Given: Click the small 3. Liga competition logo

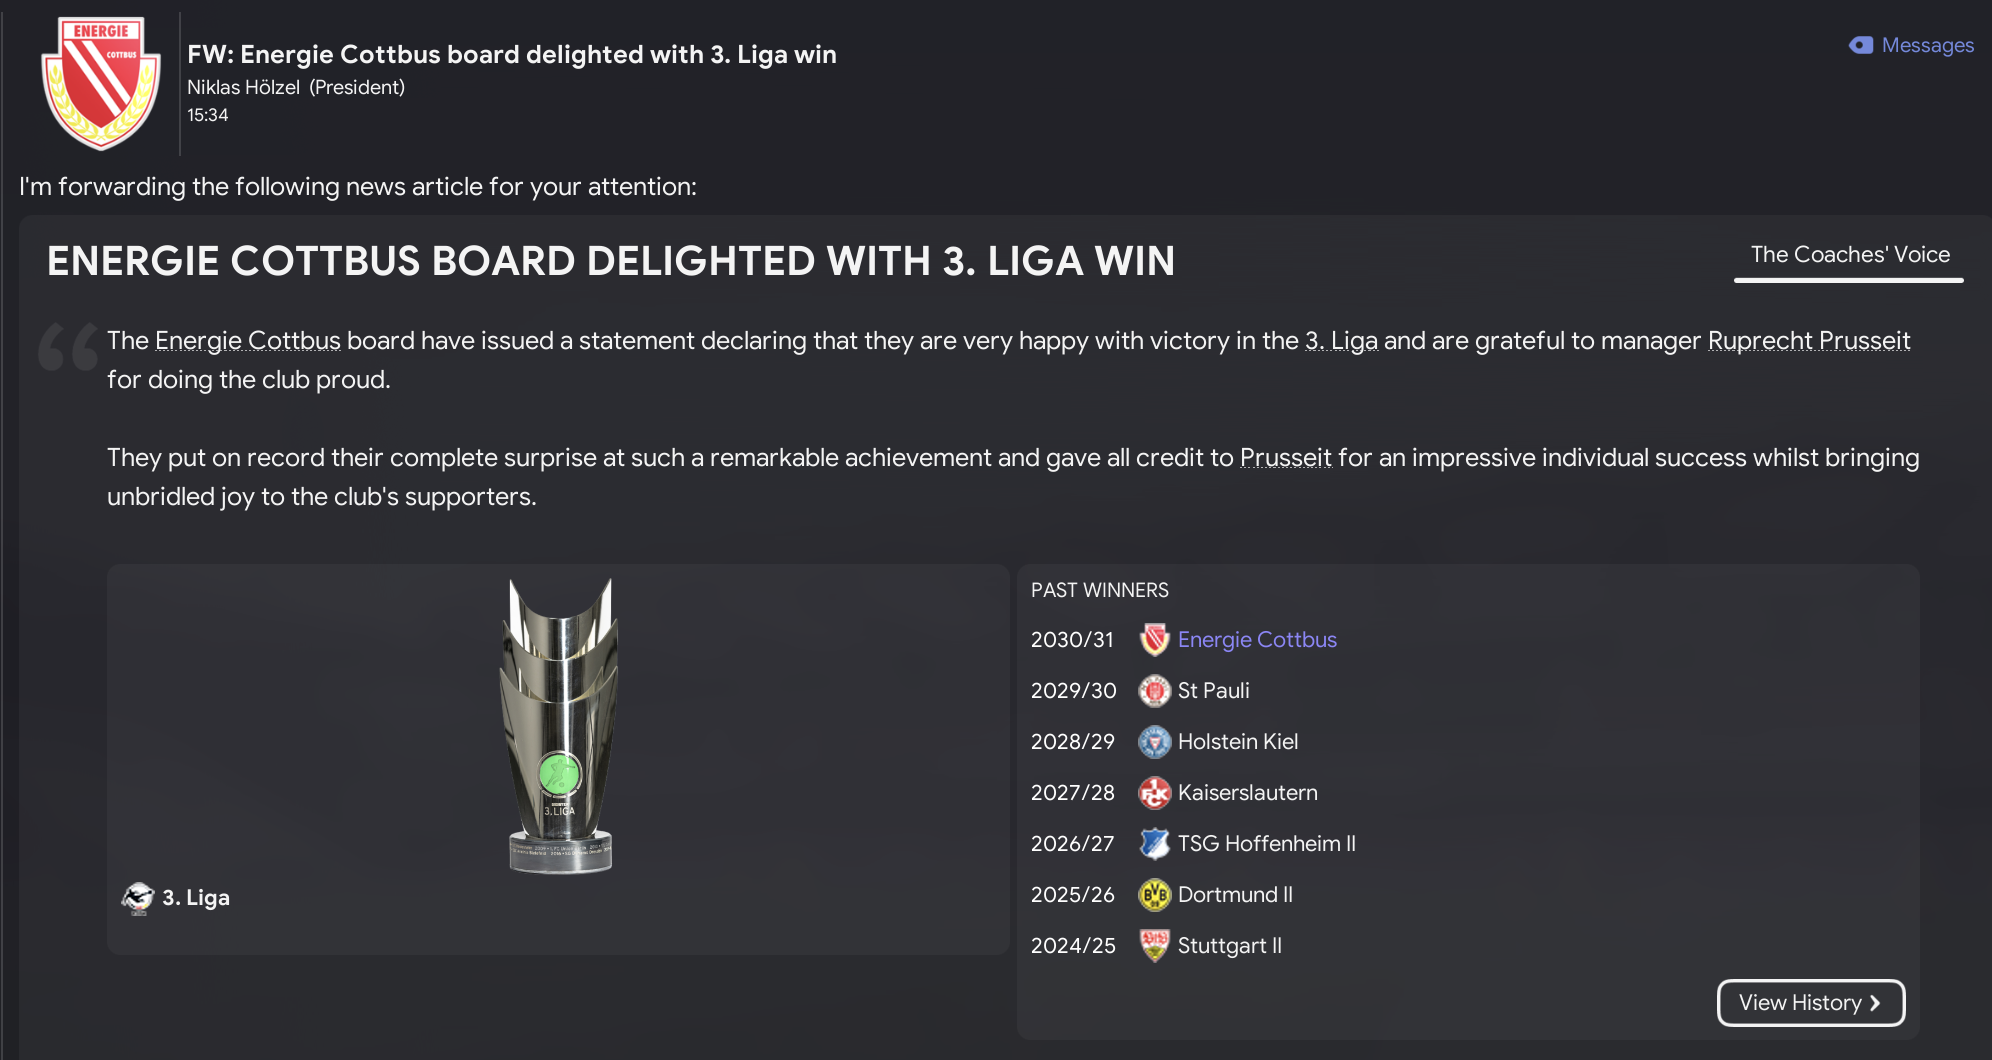Looking at the screenshot, I should (x=138, y=898).
